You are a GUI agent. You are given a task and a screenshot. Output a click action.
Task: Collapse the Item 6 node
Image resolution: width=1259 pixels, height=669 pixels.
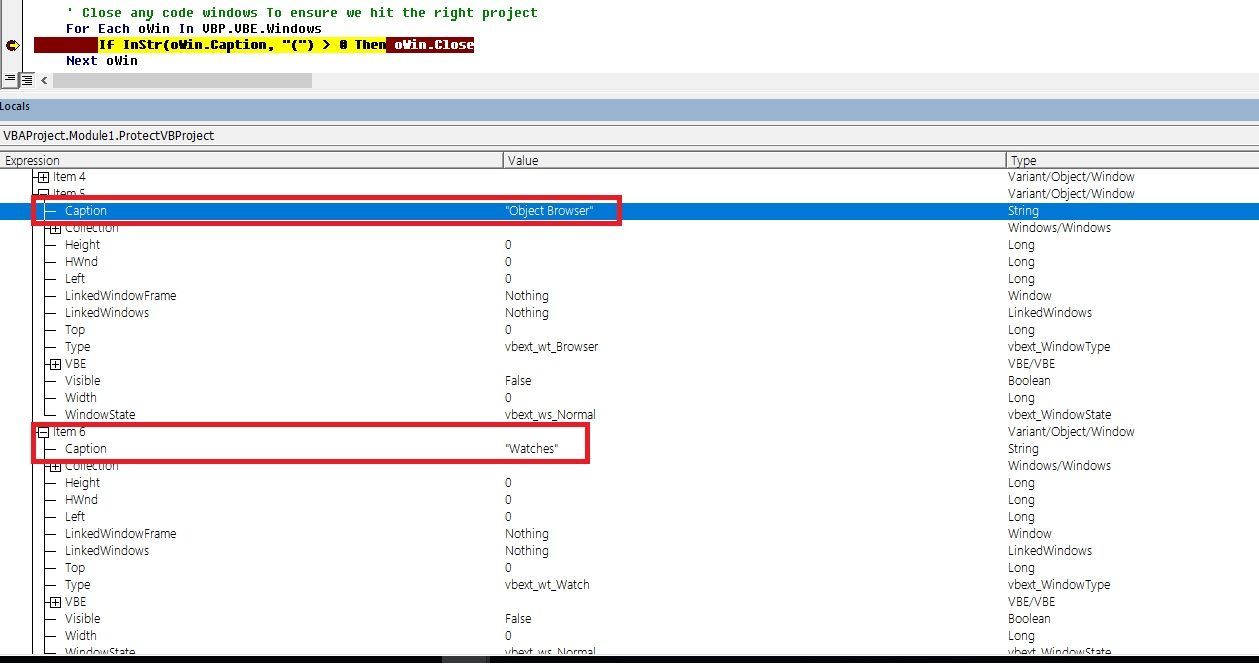coord(43,432)
